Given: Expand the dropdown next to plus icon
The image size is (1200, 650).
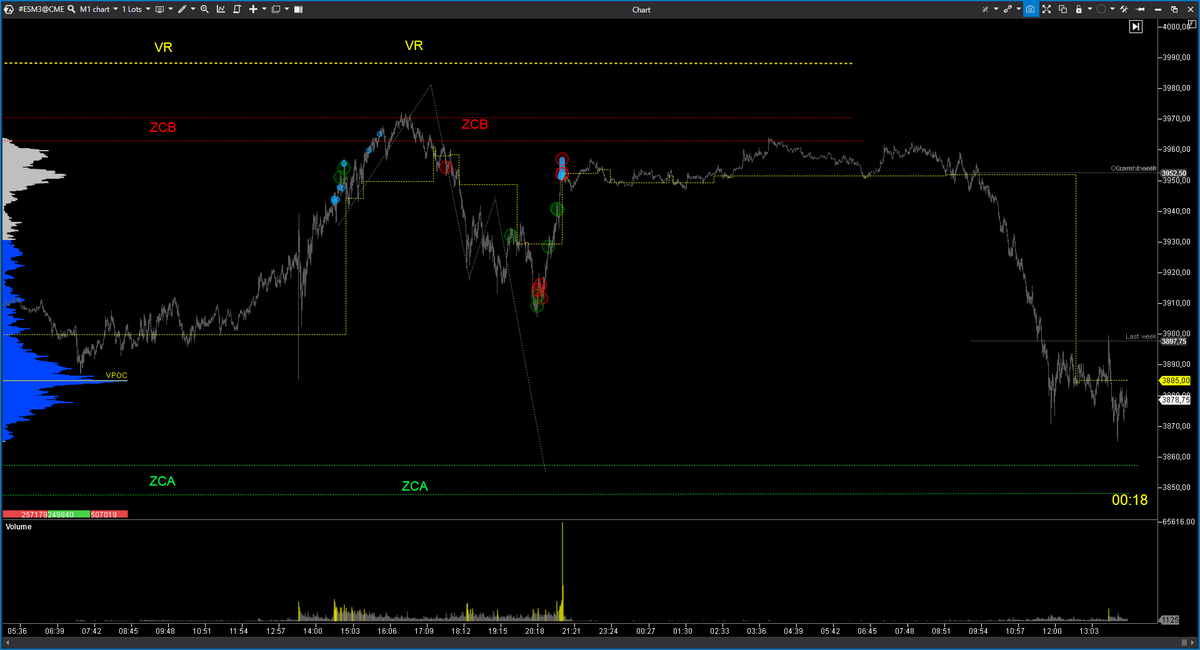Looking at the screenshot, I should (x=264, y=9).
